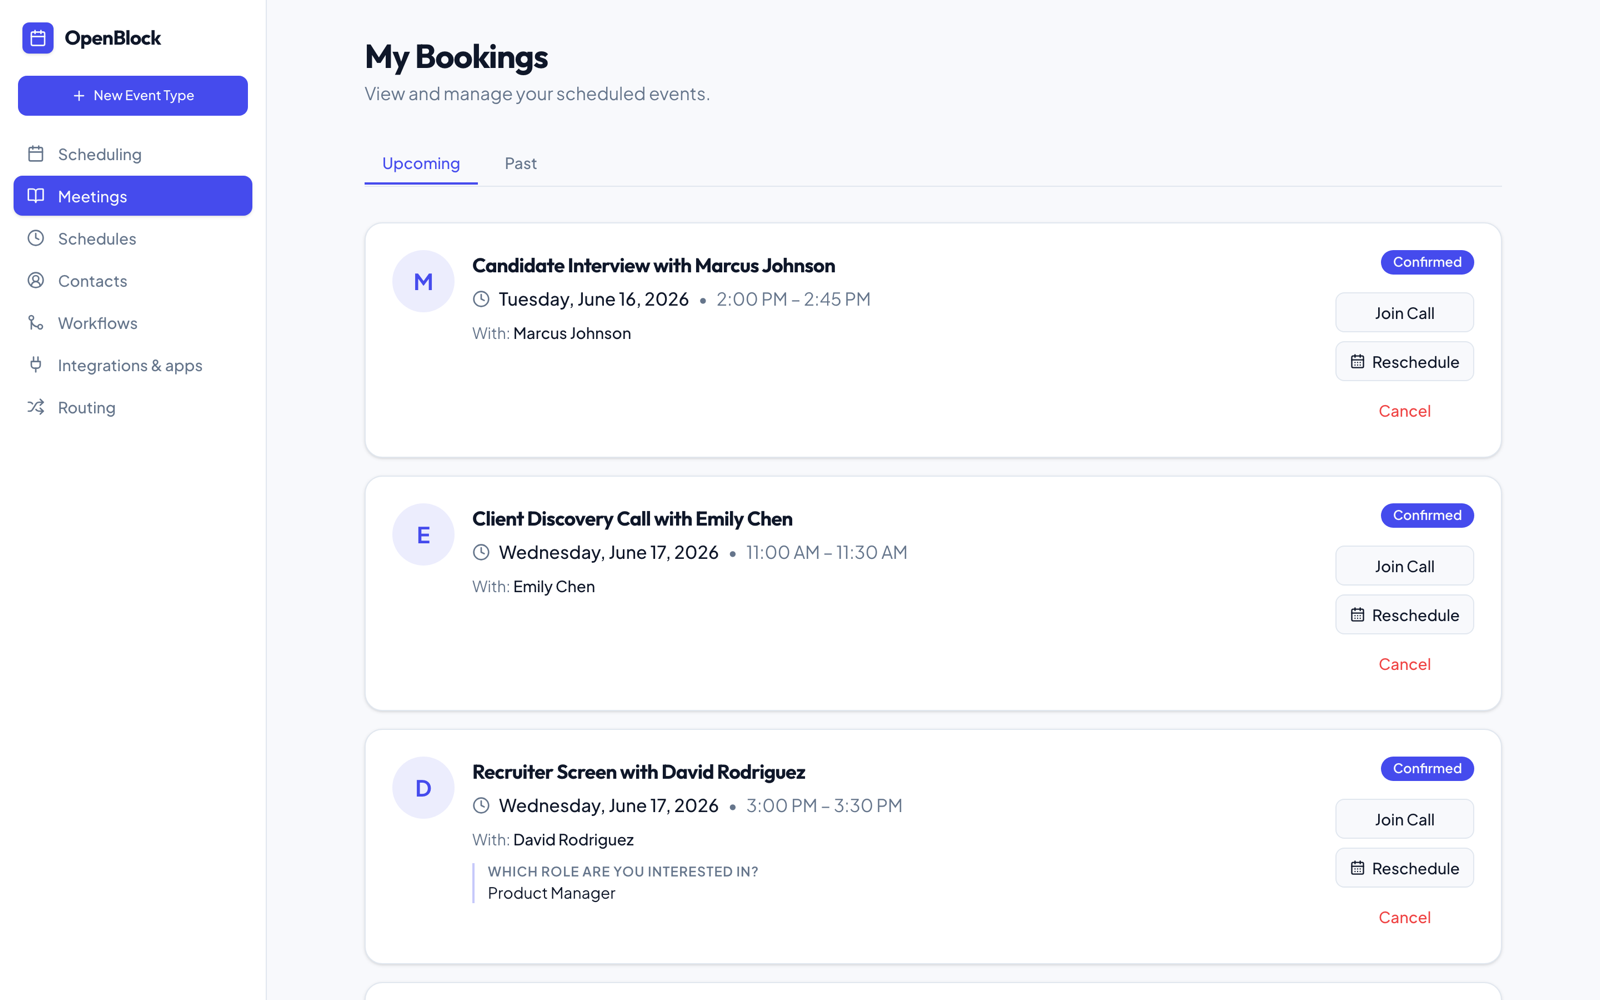
Task: Click the Product Manager answer text
Action: 551,893
